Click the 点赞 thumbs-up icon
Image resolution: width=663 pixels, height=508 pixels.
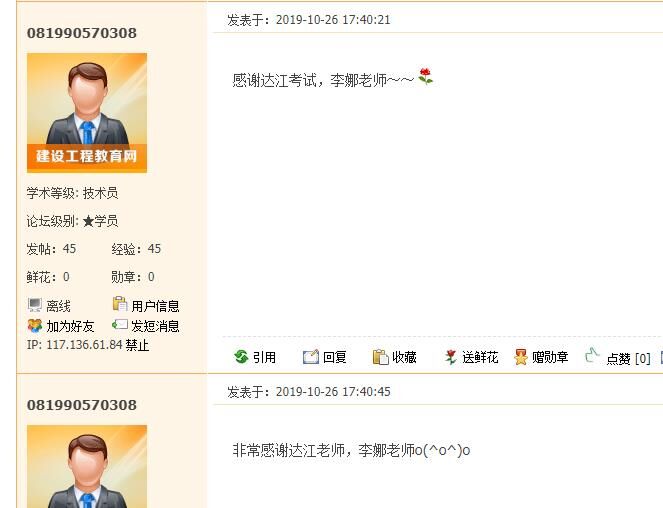pyautogui.click(x=592, y=355)
